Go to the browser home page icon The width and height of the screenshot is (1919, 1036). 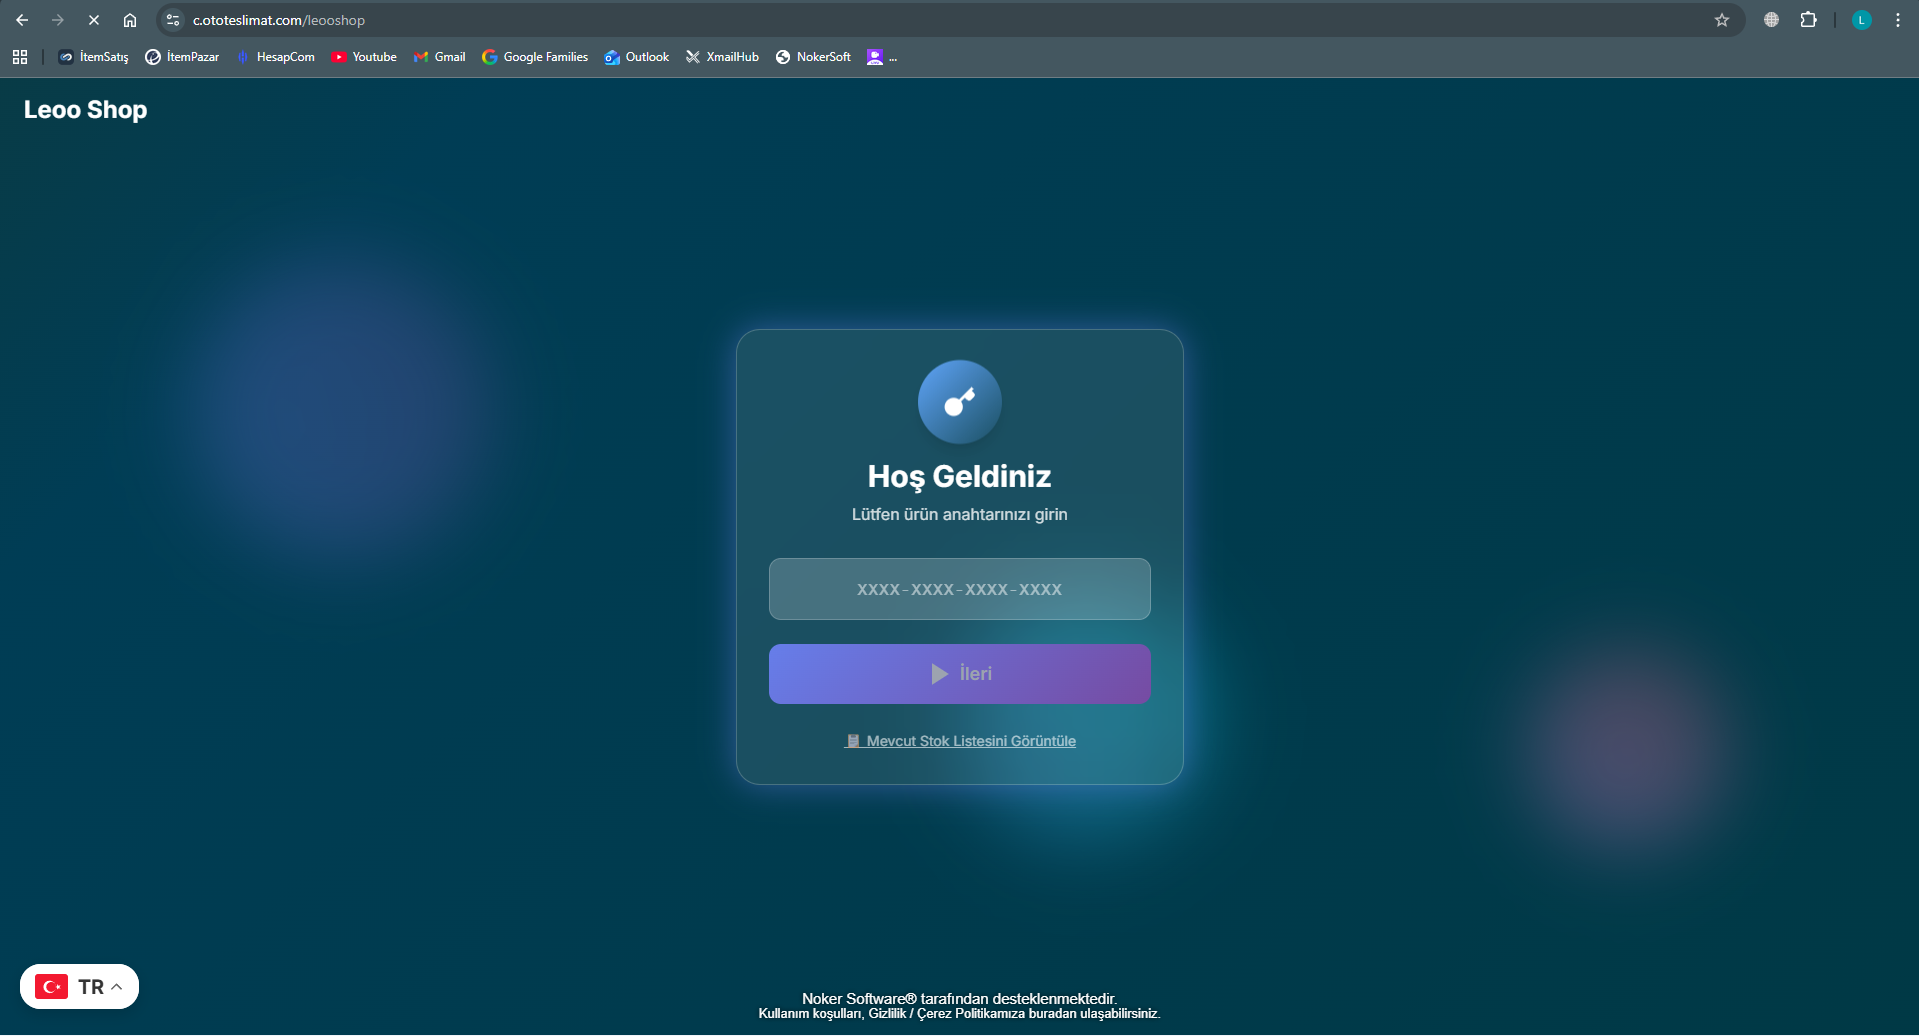[x=130, y=20]
